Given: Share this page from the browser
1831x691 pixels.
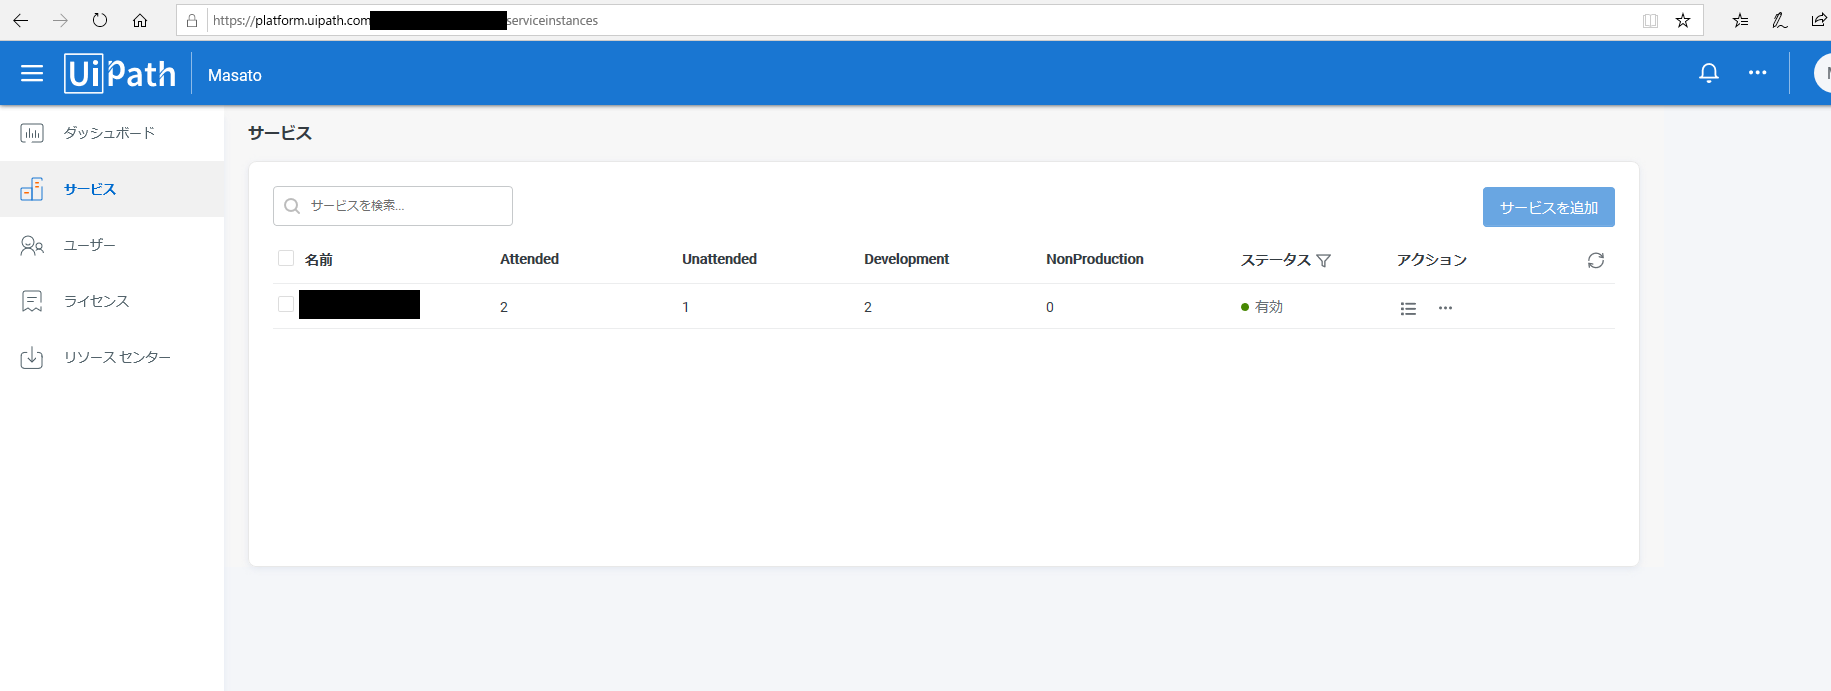Looking at the screenshot, I should click(1819, 20).
